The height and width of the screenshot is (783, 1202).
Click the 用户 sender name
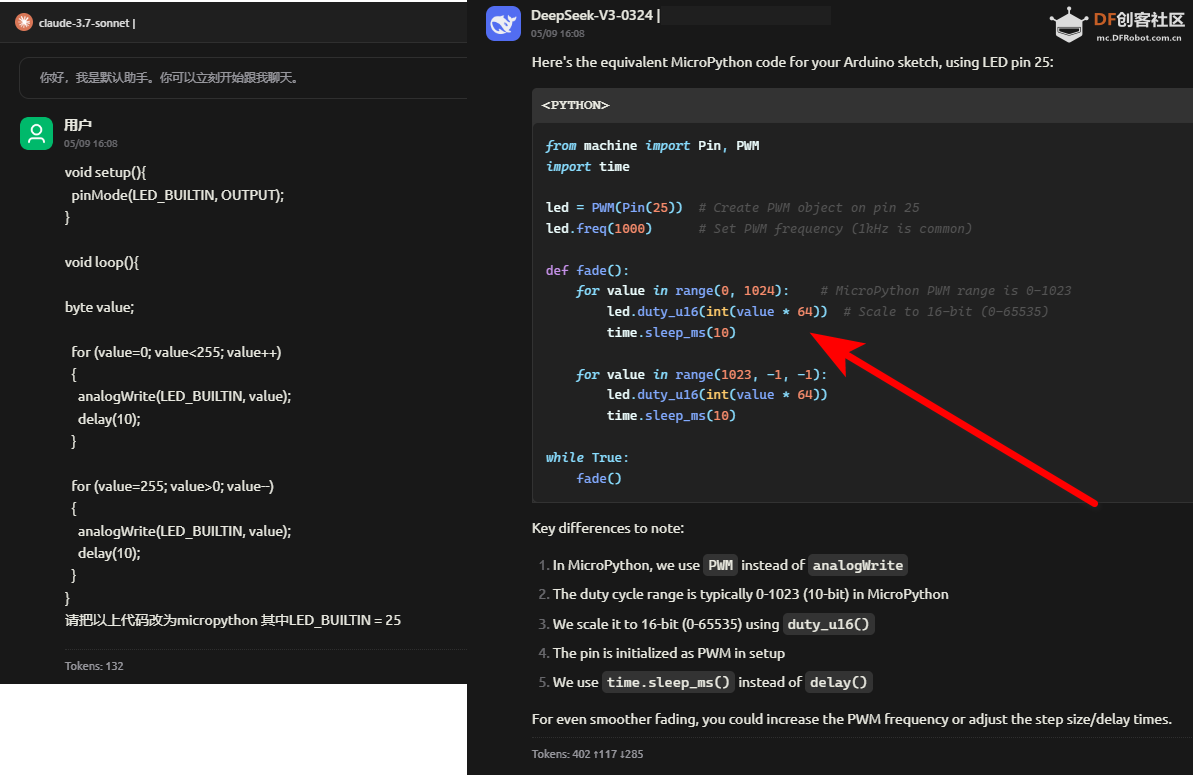[x=78, y=125]
